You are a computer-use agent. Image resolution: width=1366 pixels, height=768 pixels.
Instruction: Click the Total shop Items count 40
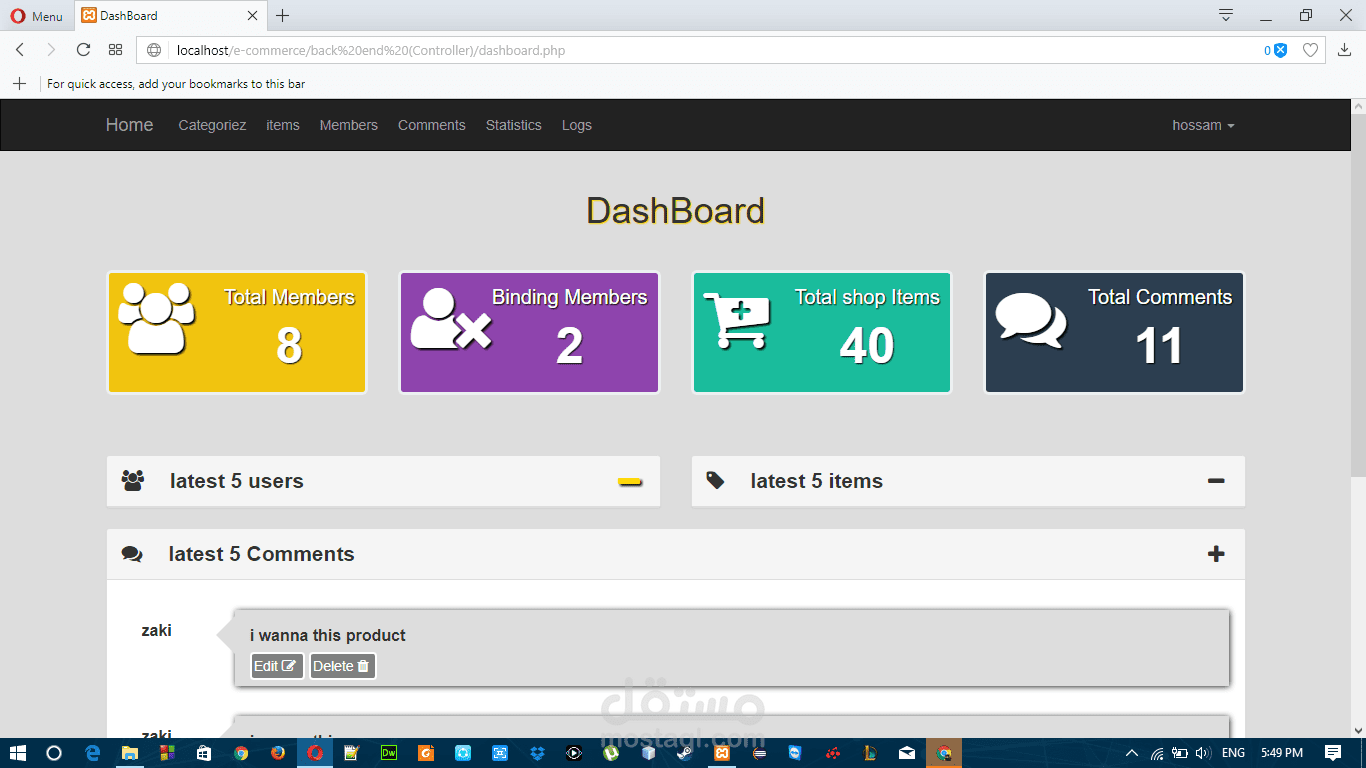(867, 346)
